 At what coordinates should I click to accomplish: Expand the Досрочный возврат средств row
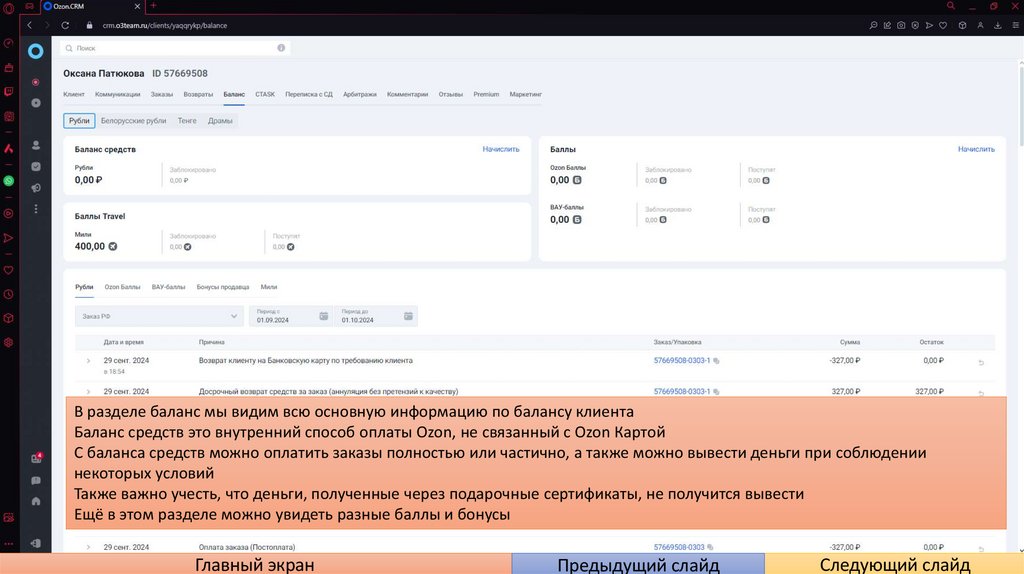point(89,392)
